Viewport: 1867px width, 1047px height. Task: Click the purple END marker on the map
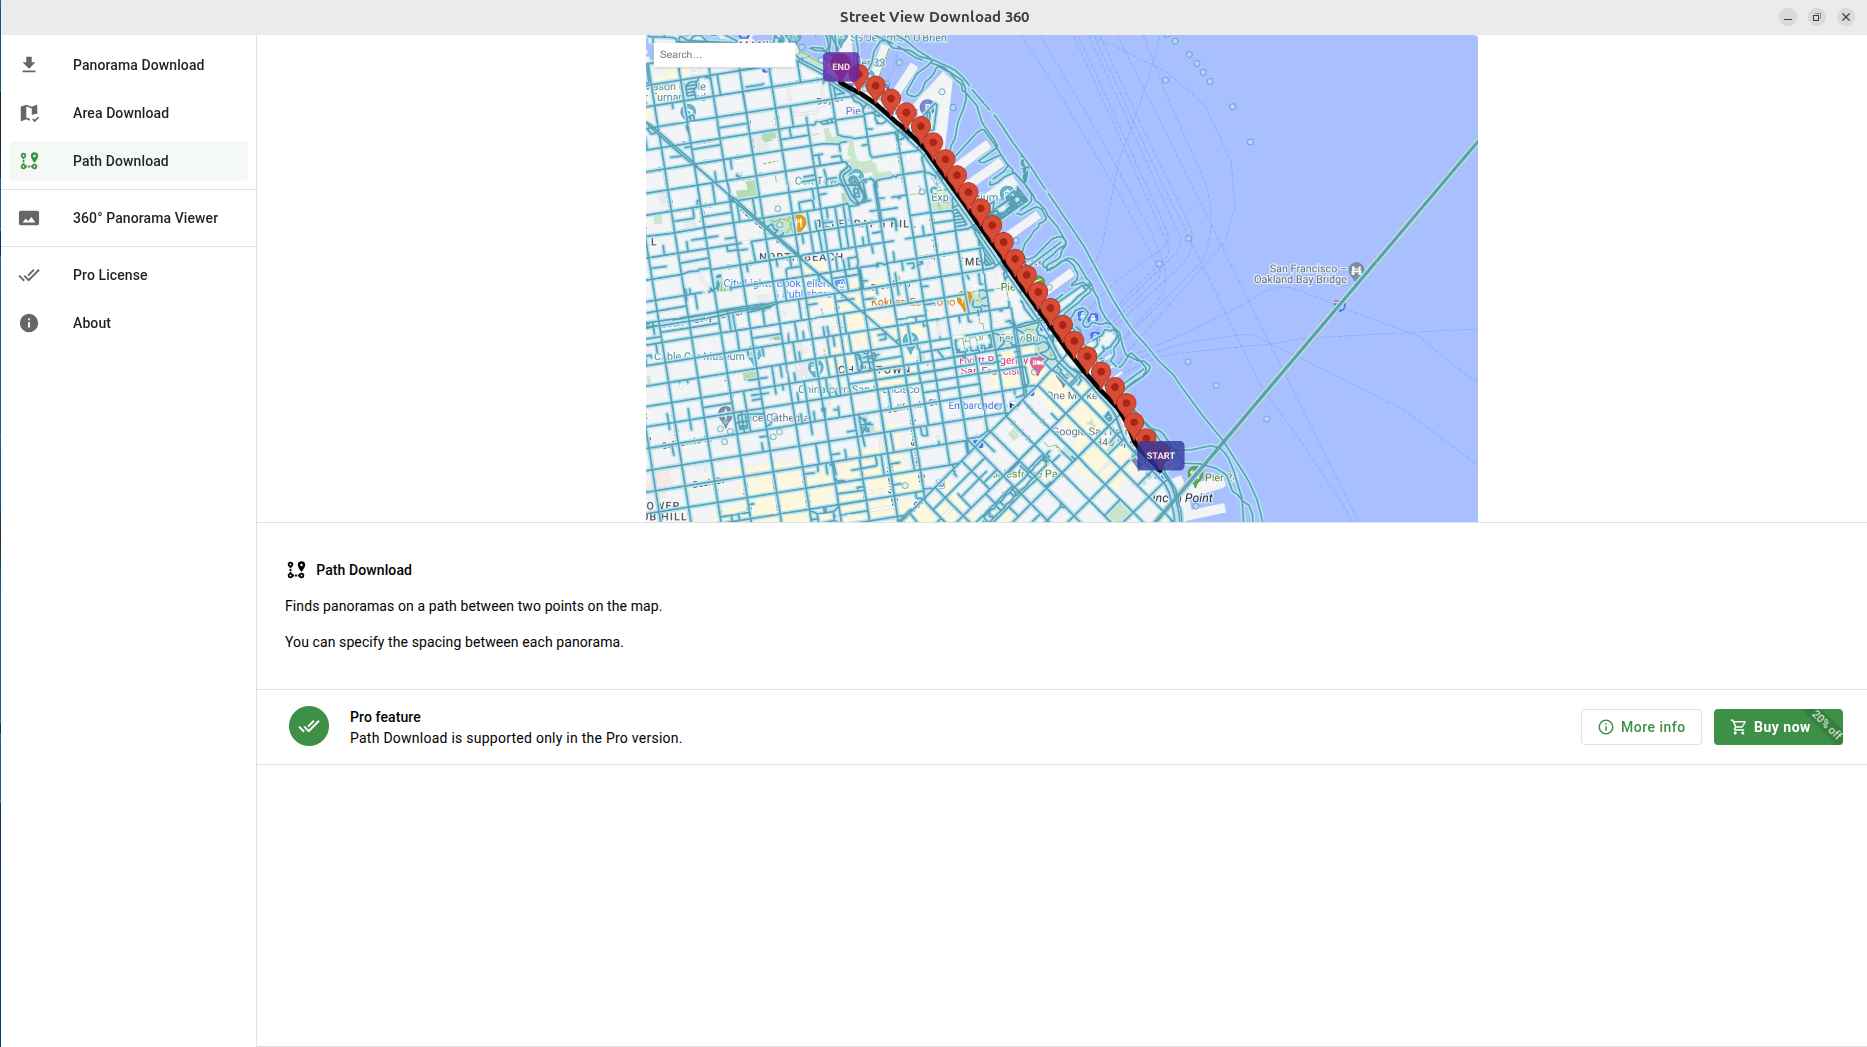click(x=841, y=67)
